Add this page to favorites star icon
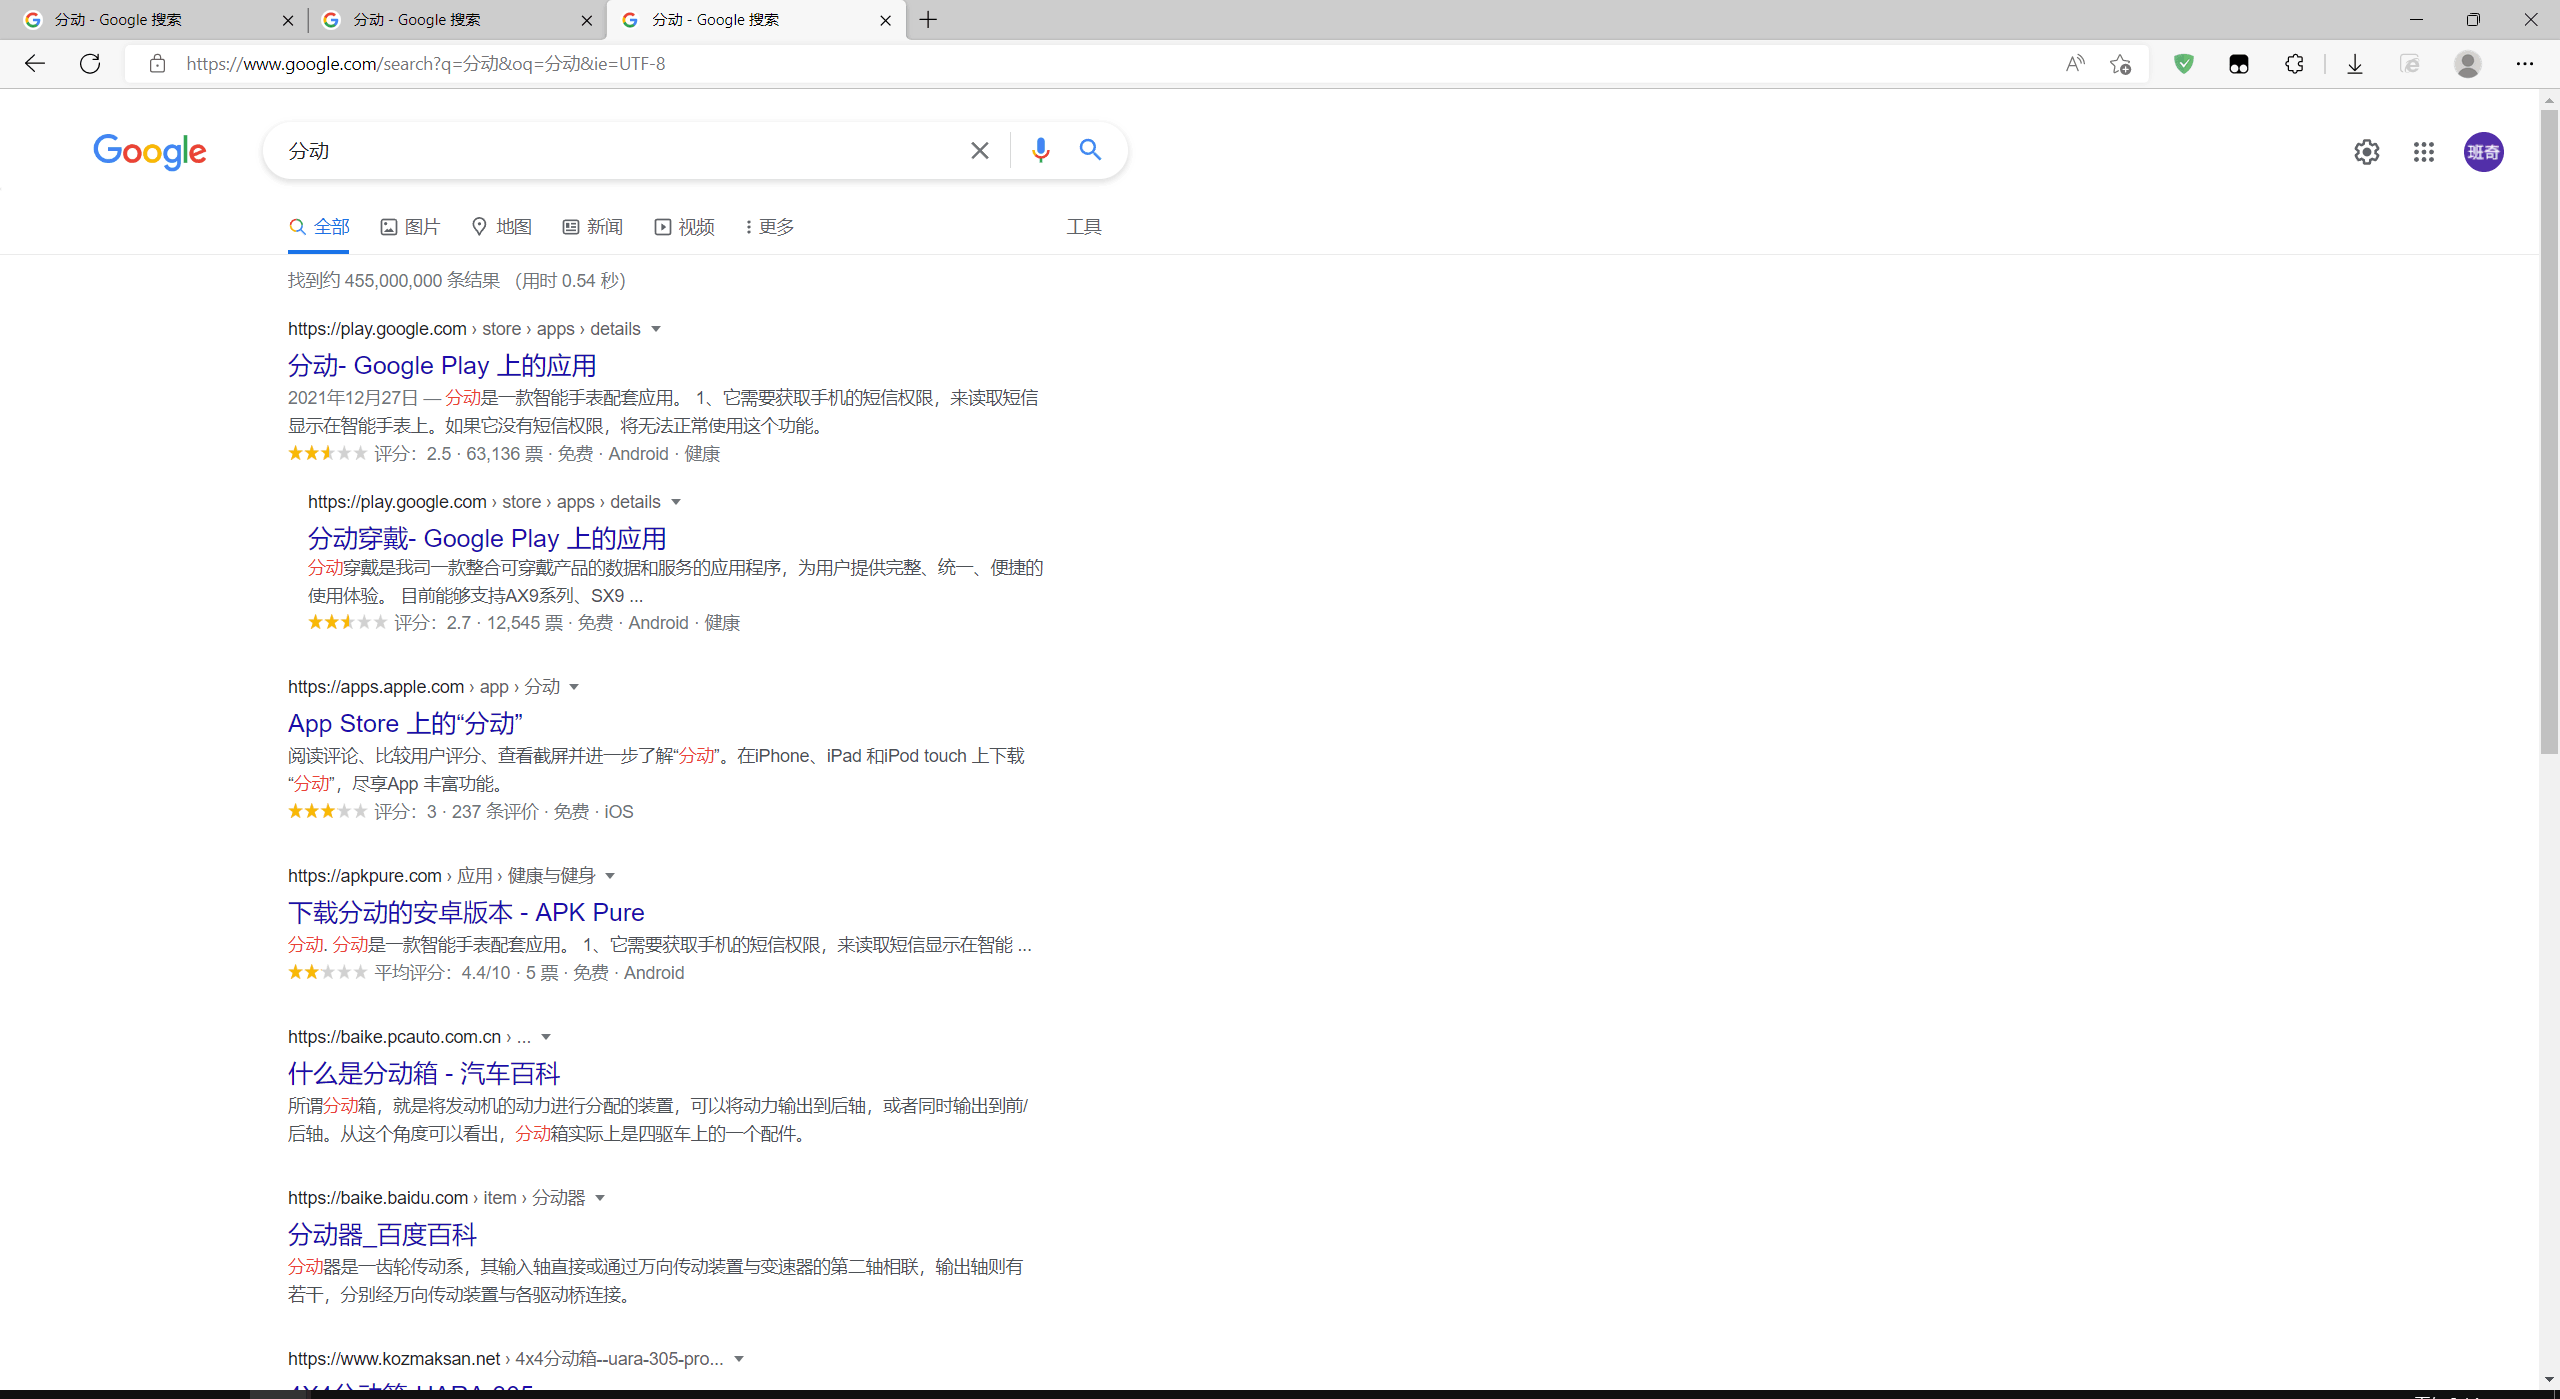 click(2120, 64)
